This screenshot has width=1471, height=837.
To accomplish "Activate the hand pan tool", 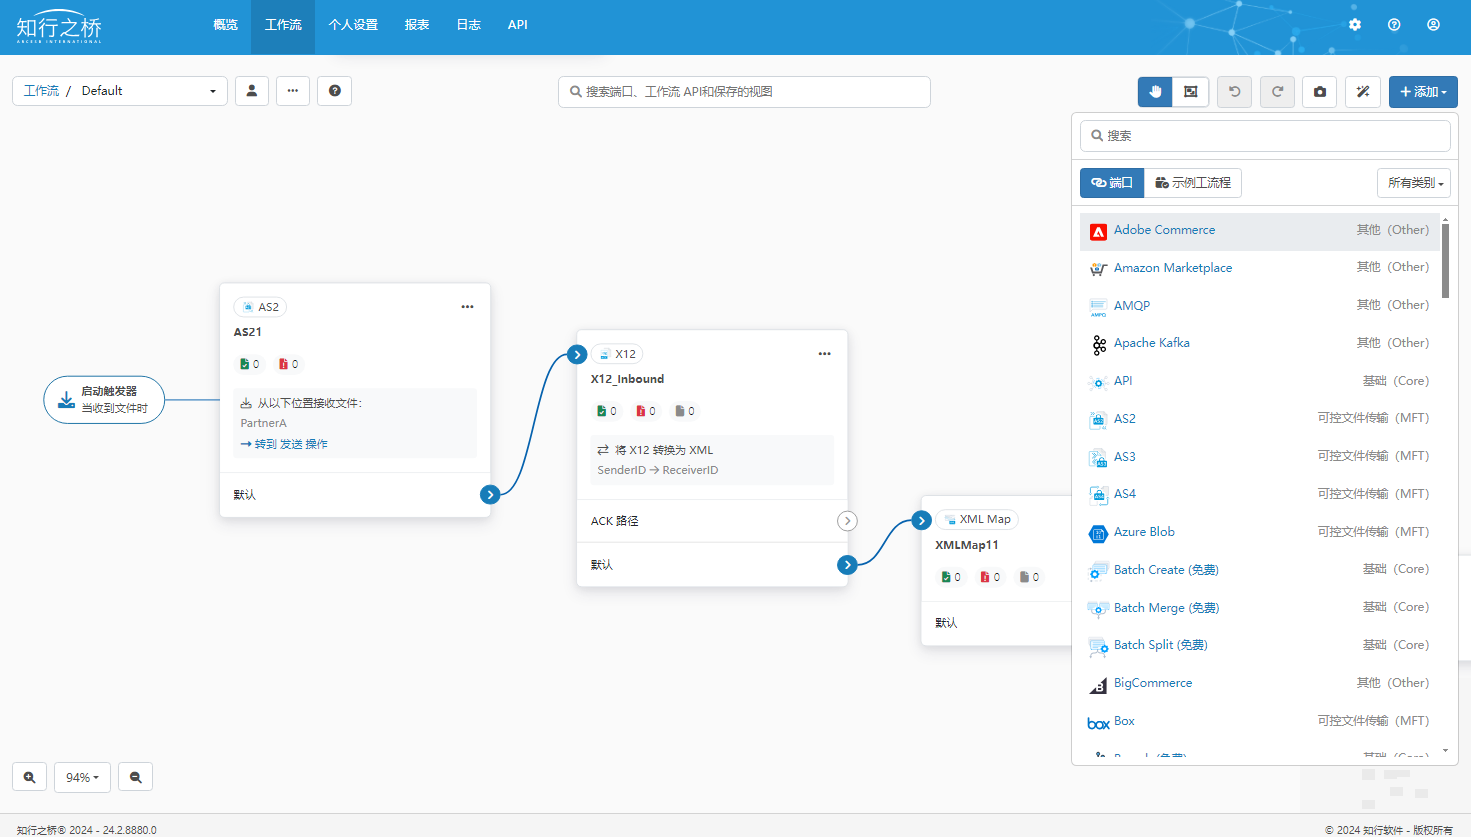I will point(1155,92).
